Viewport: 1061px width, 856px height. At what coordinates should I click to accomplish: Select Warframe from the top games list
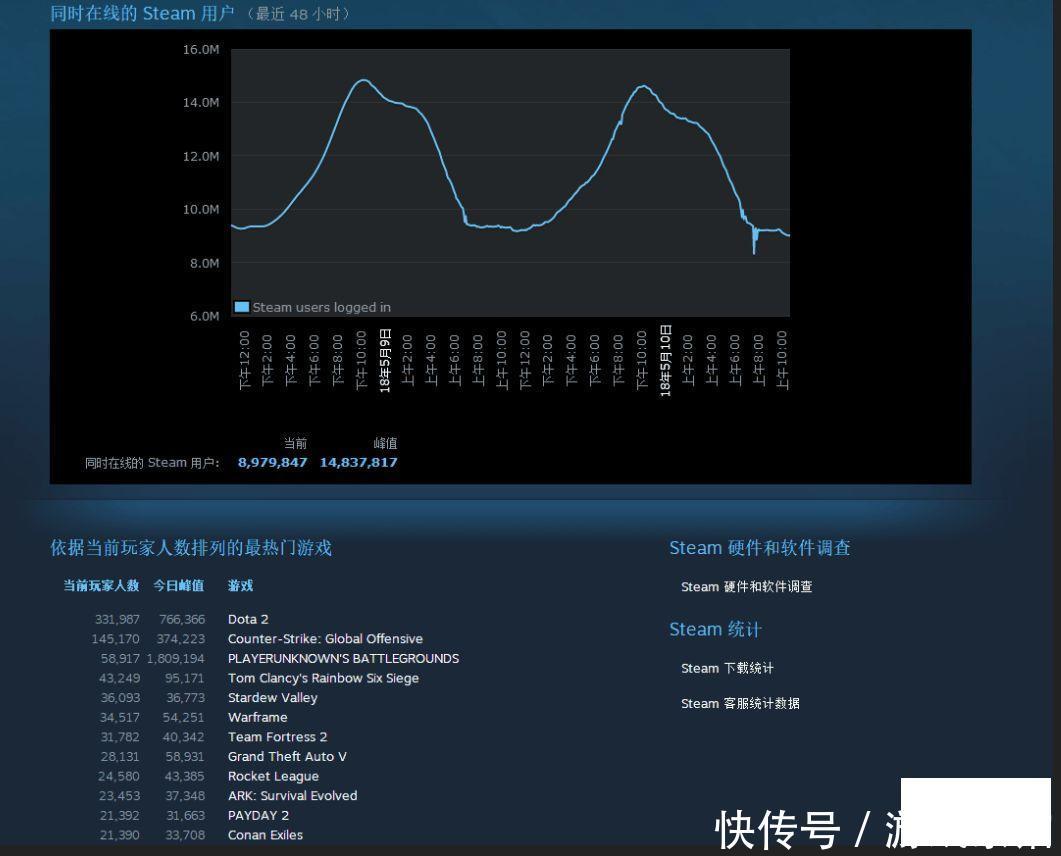pyautogui.click(x=257, y=717)
